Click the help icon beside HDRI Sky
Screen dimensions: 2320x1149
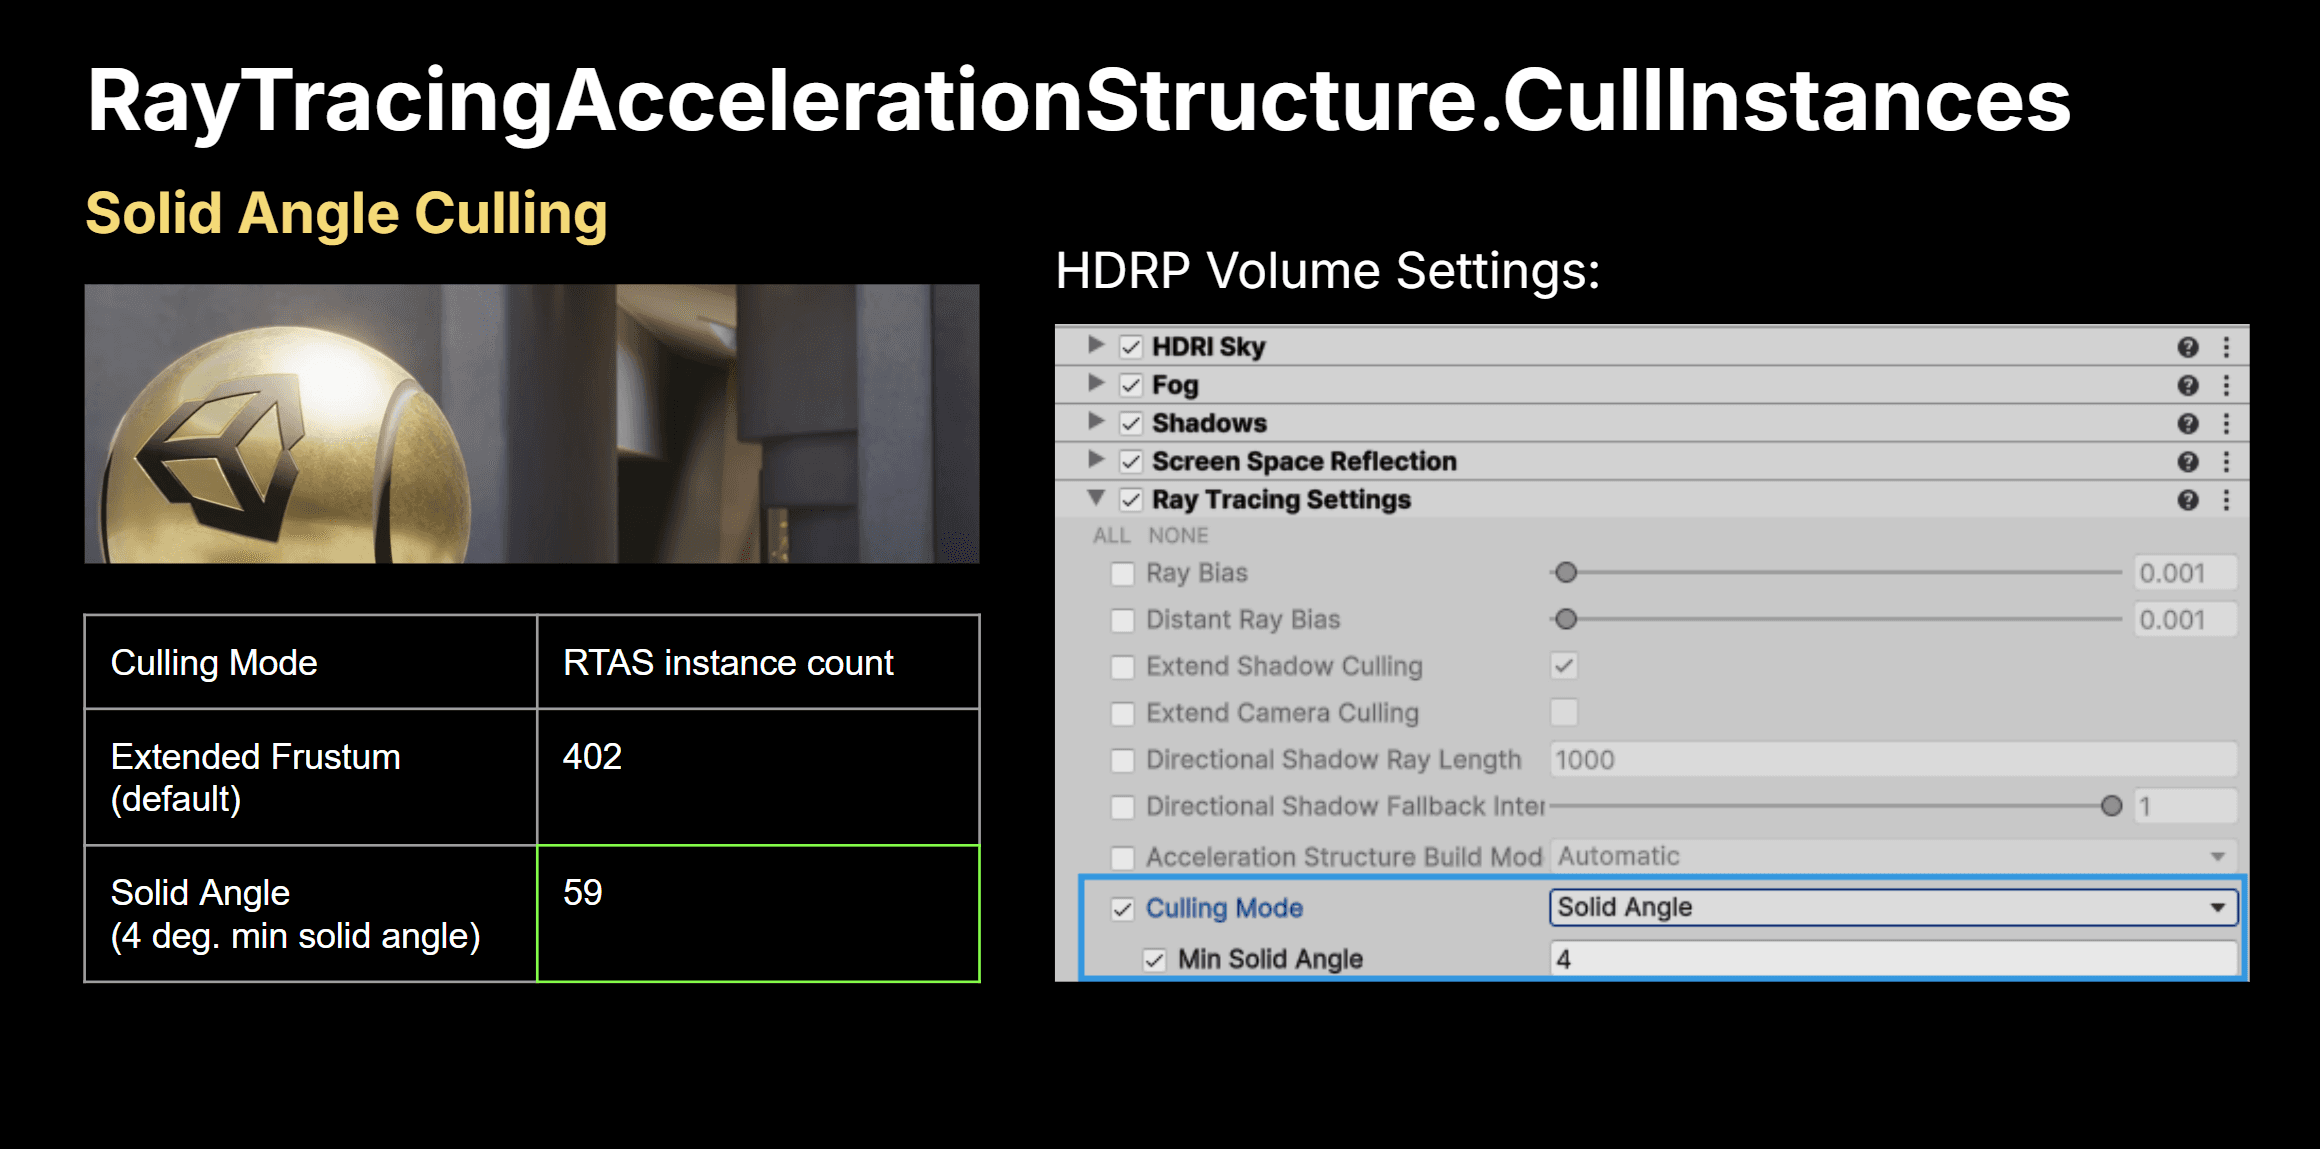[x=2188, y=346]
